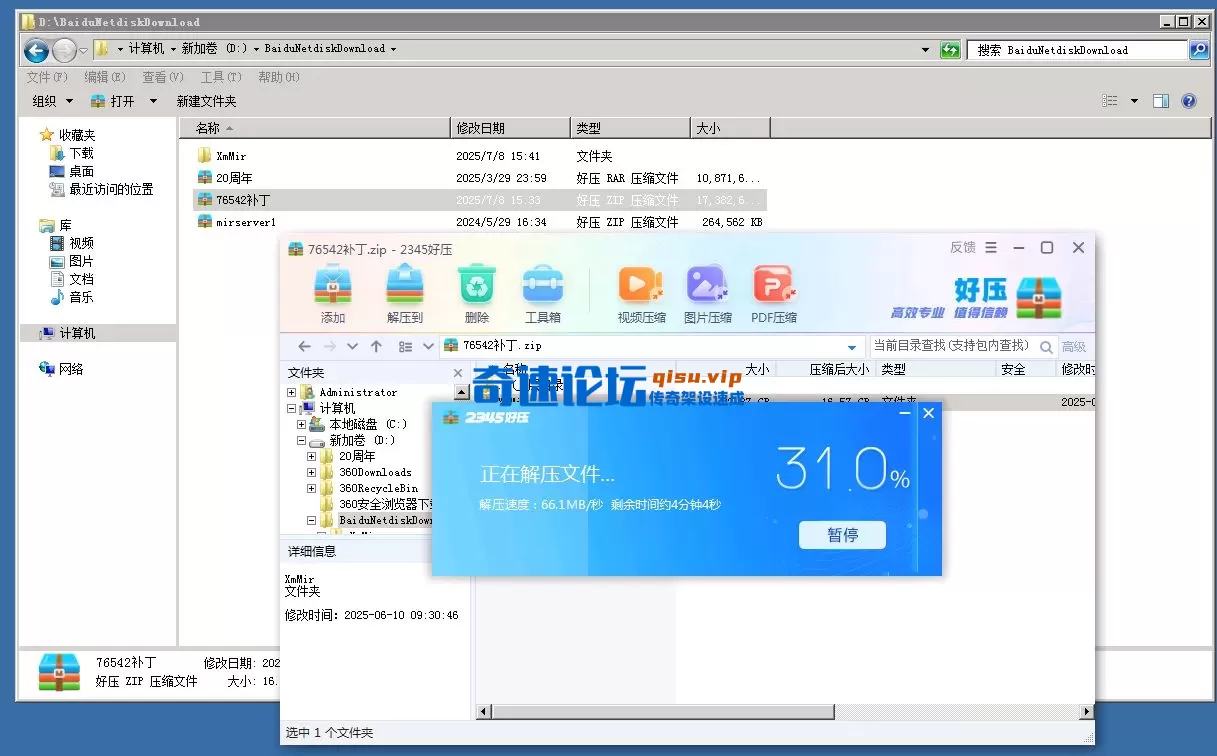Open the HaoZip hamburger menu icon
This screenshot has width=1217, height=756.
[x=991, y=247]
